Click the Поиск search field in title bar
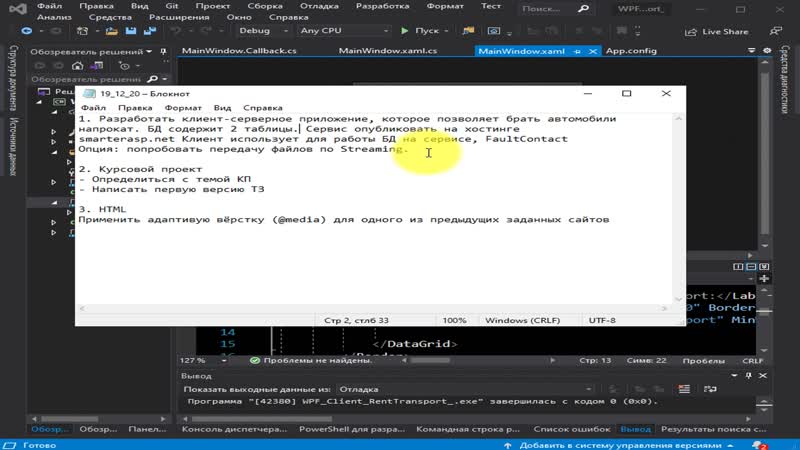800x450 pixels. tap(554, 9)
